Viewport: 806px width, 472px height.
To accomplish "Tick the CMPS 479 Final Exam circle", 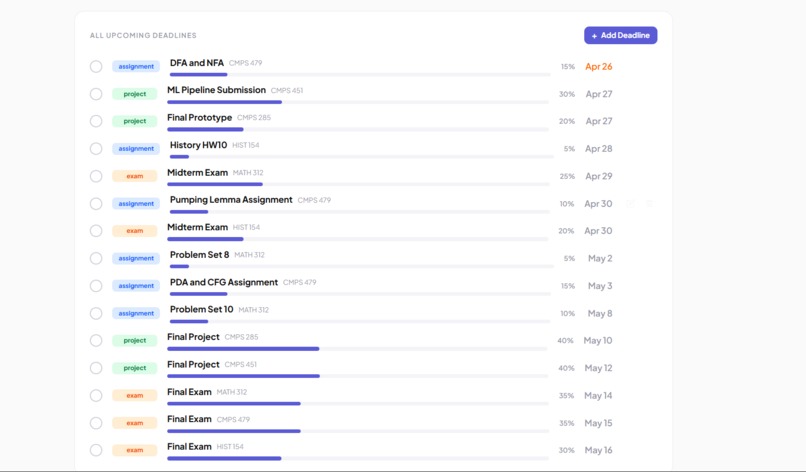I will click(96, 423).
